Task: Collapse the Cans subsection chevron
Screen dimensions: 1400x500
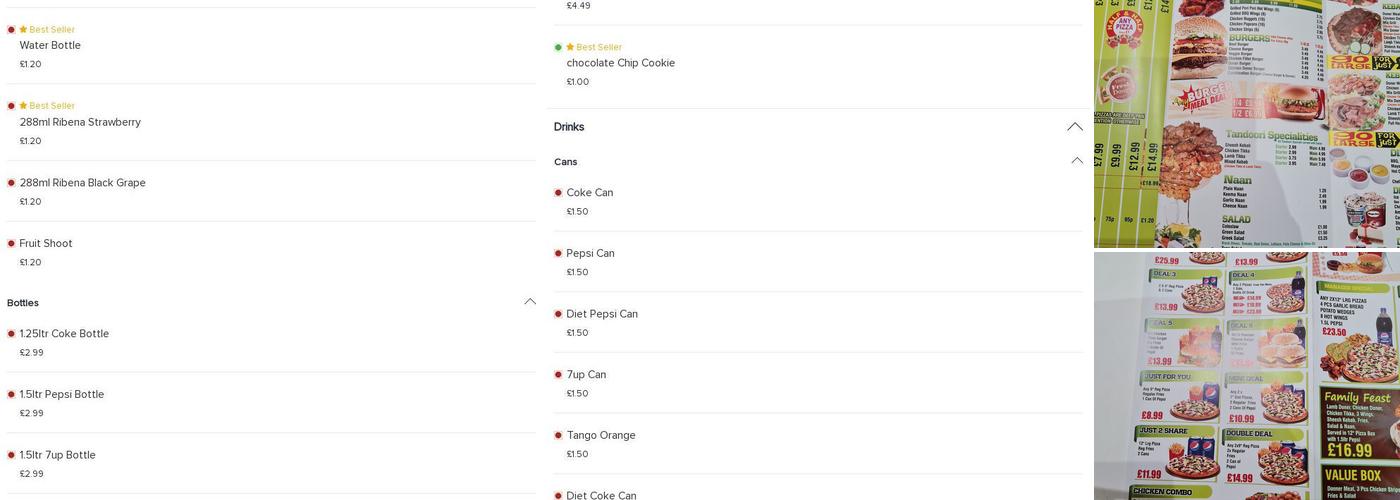Action: pyautogui.click(x=1077, y=161)
